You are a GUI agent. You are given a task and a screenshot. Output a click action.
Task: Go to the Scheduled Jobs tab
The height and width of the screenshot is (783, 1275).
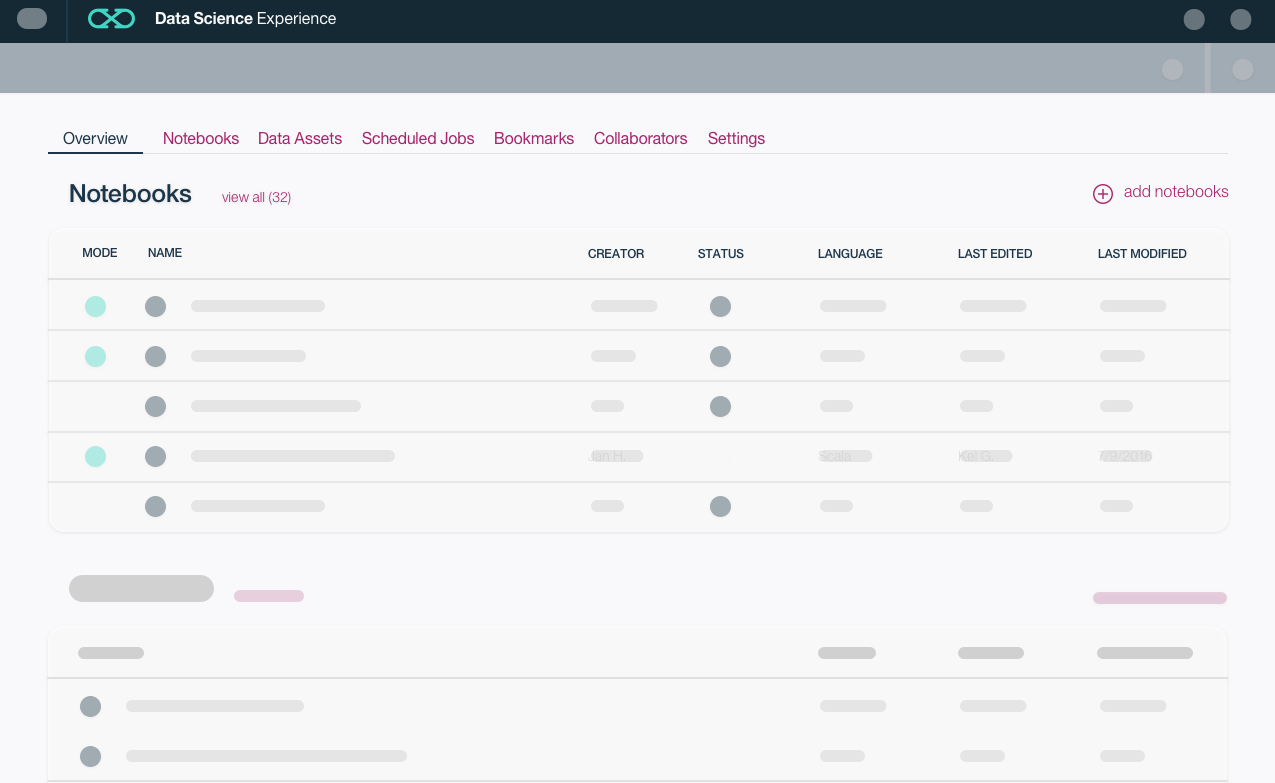click(418, 139)
